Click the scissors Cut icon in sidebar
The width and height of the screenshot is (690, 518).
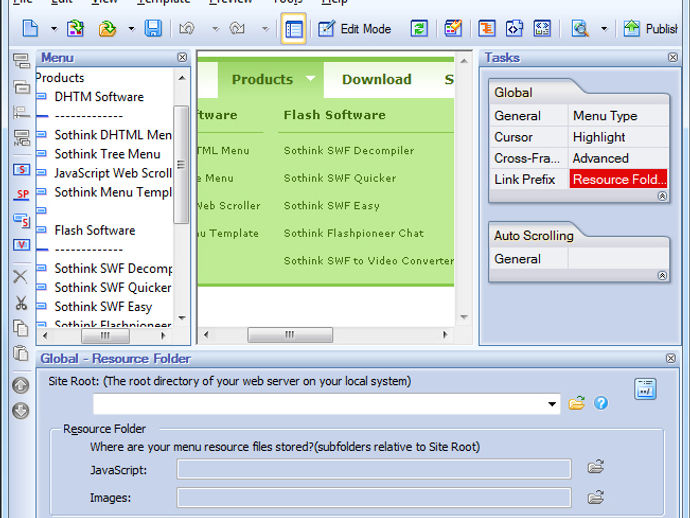tap(21, 303)
